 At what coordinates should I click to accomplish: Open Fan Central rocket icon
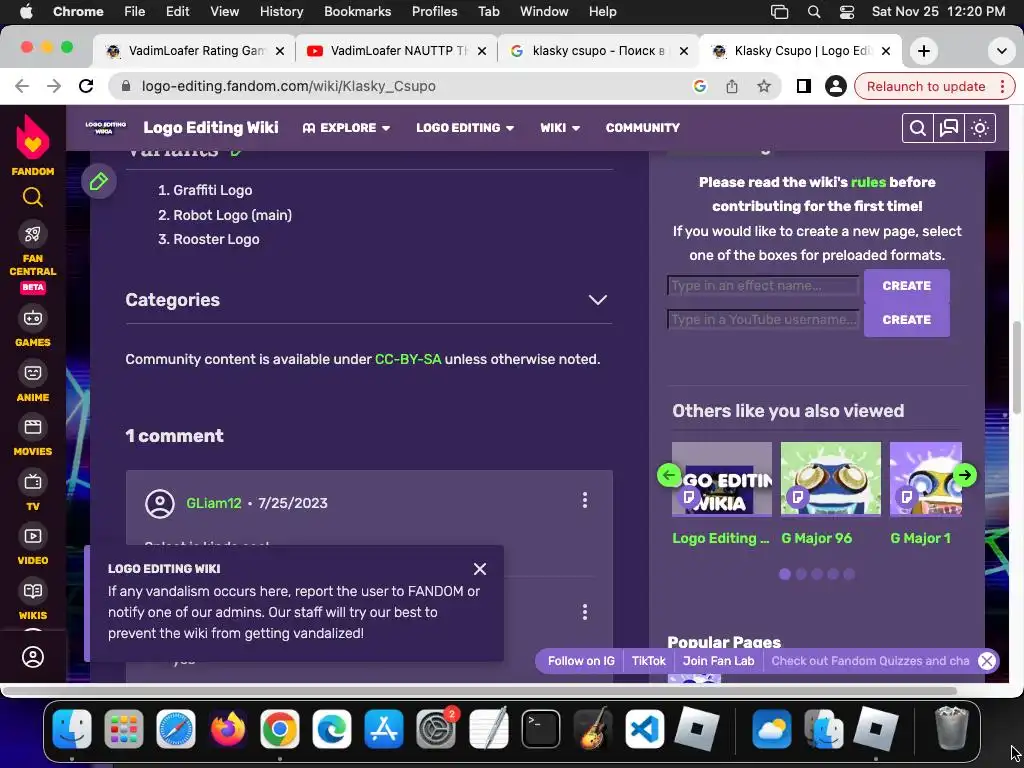(x=33, y=234)
